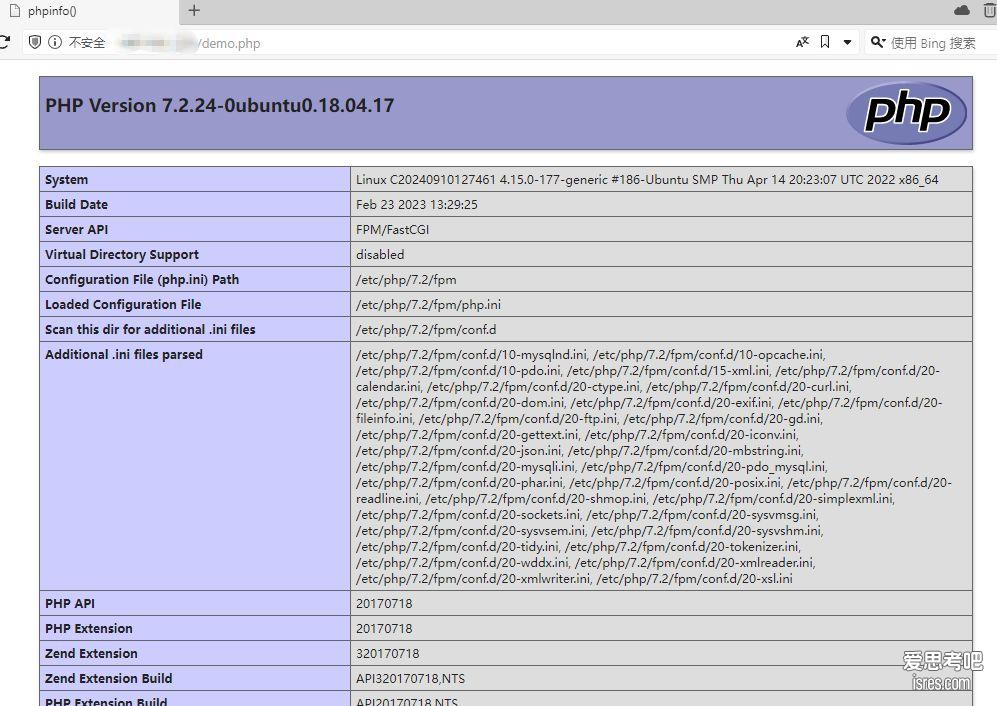997x706 pixels.
Task: Select the Zend Extension label
Action: tap(91, 654)
